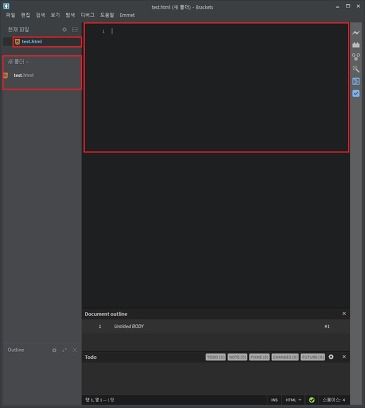The image size is (365, 408).
Task: Maximize the Brackets window
Action: pos(348,6)
